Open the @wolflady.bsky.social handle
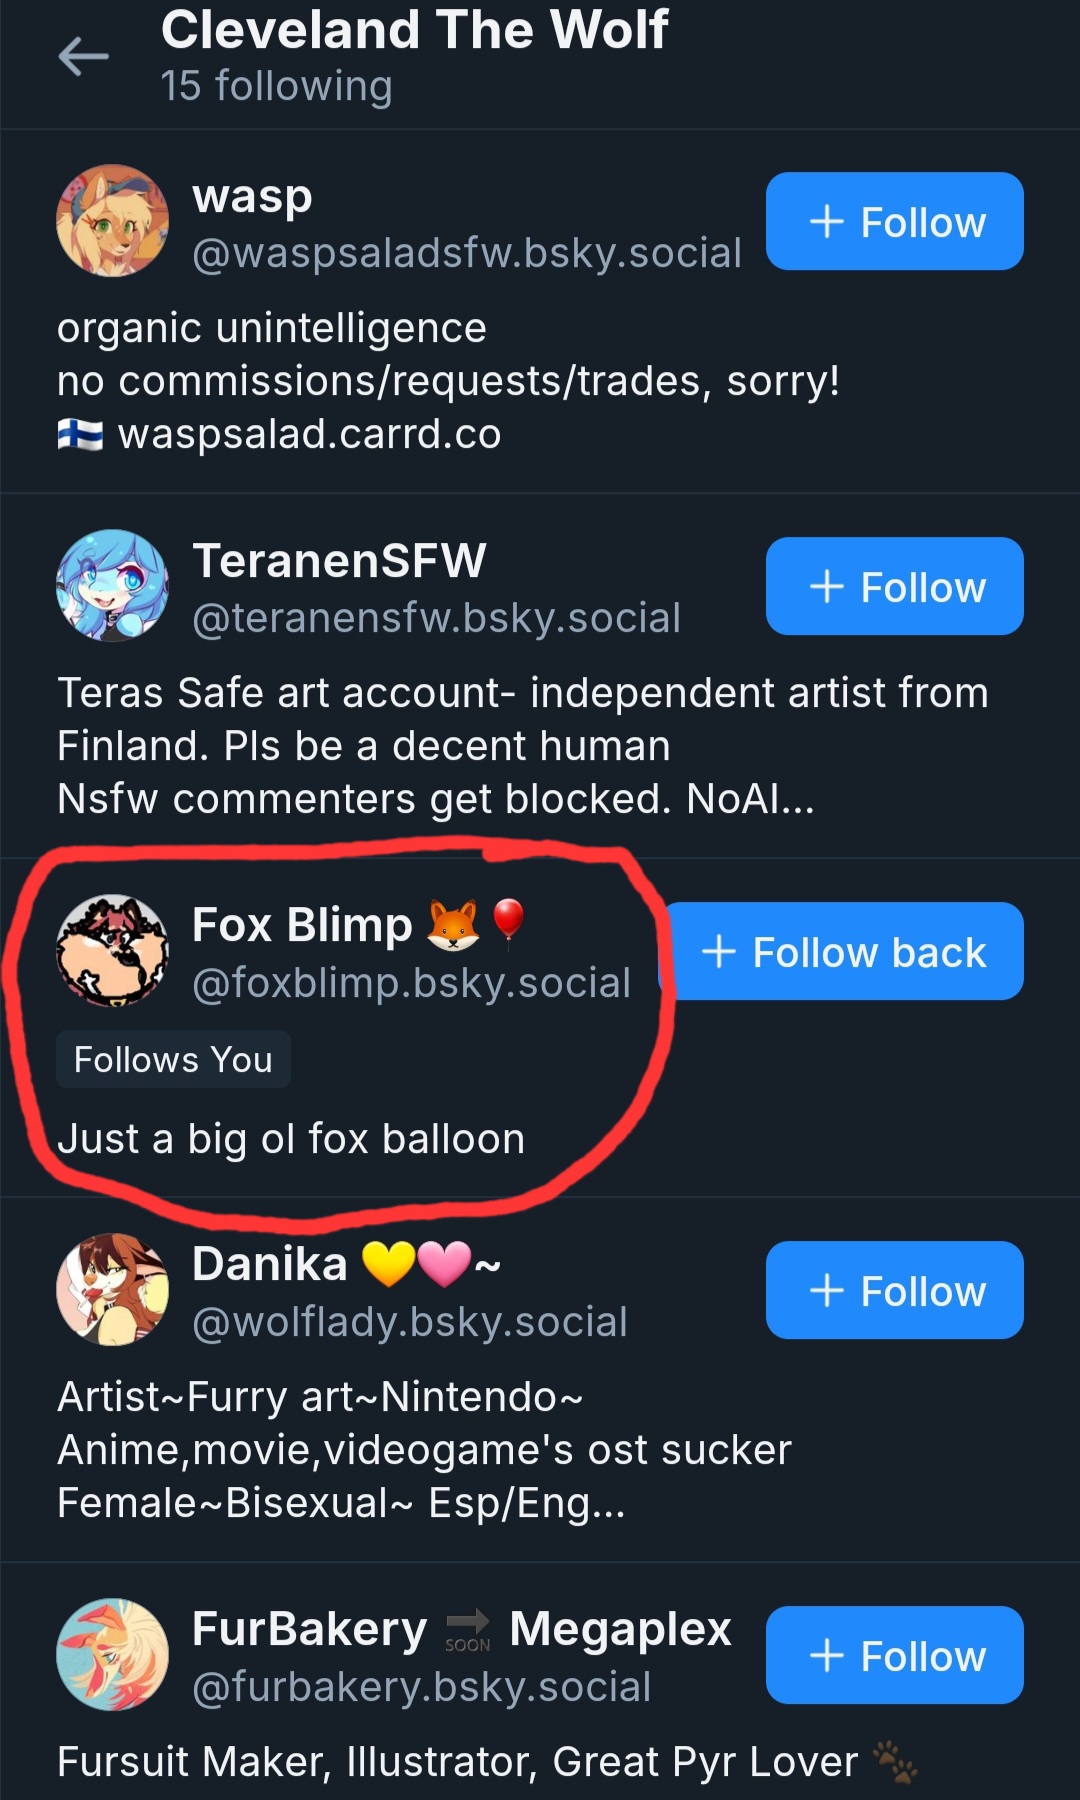 (410, 1322)
